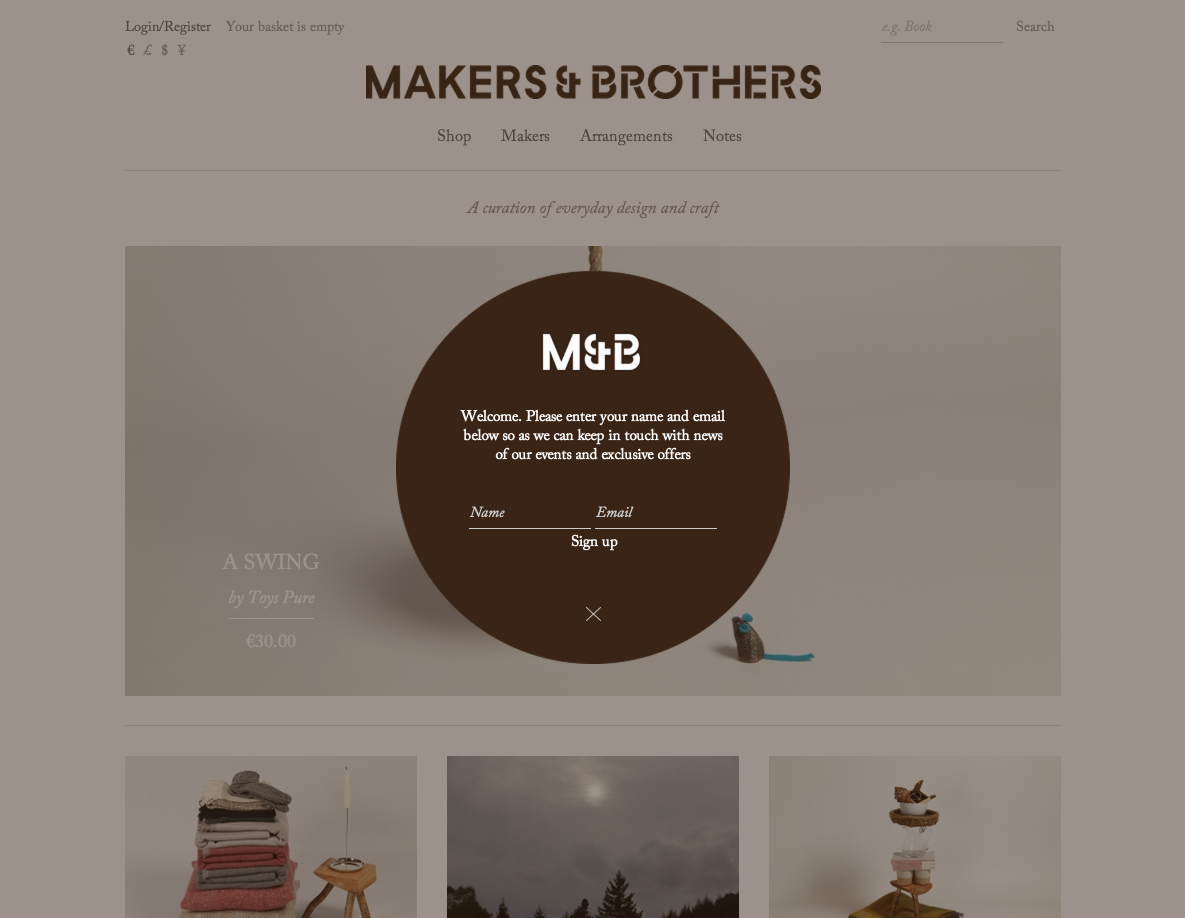The width and height of the screenshot is (1185, 918).
Task: Open the stacked blankets product thumbnail
Action: pyautogui.click(x=271, y=837)
